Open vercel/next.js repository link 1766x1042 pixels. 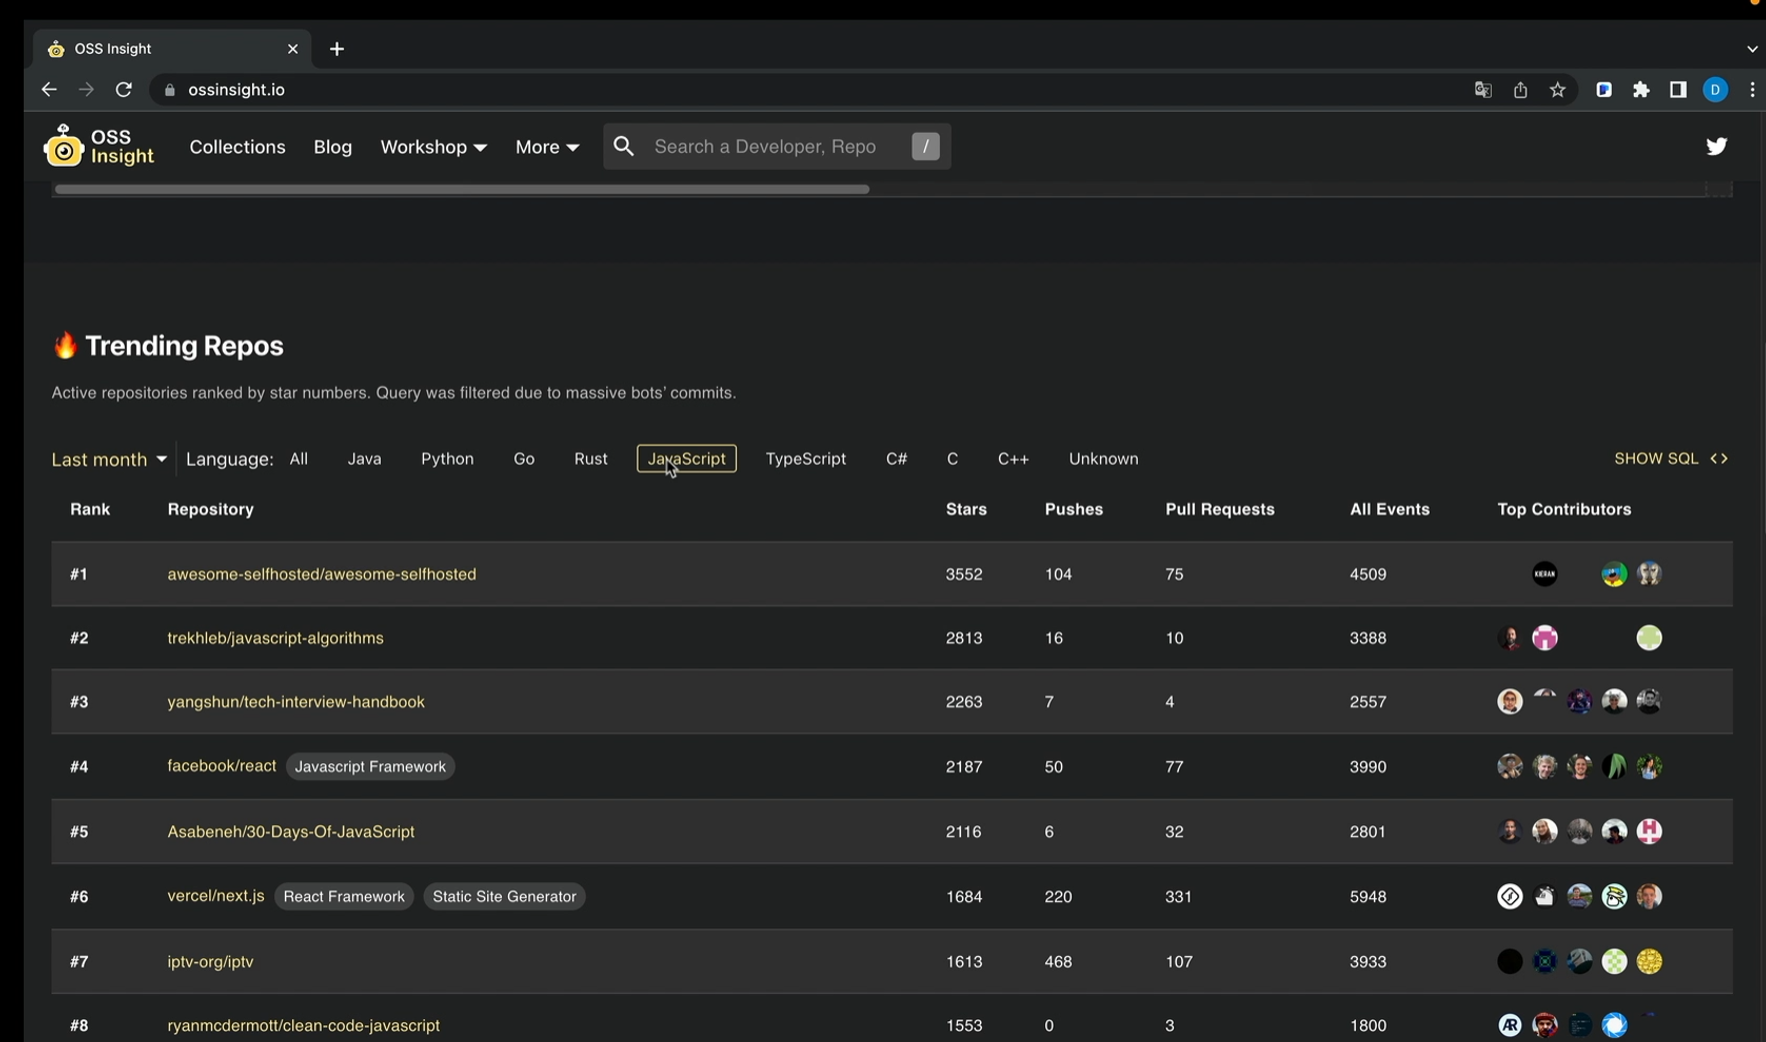pos(216,896)
